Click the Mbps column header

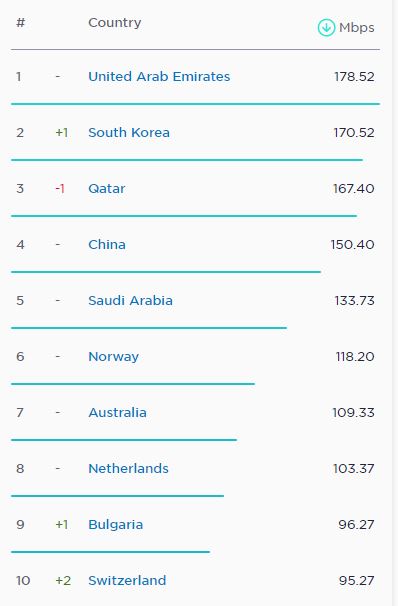pyautogui.click(x=357, y=28)
